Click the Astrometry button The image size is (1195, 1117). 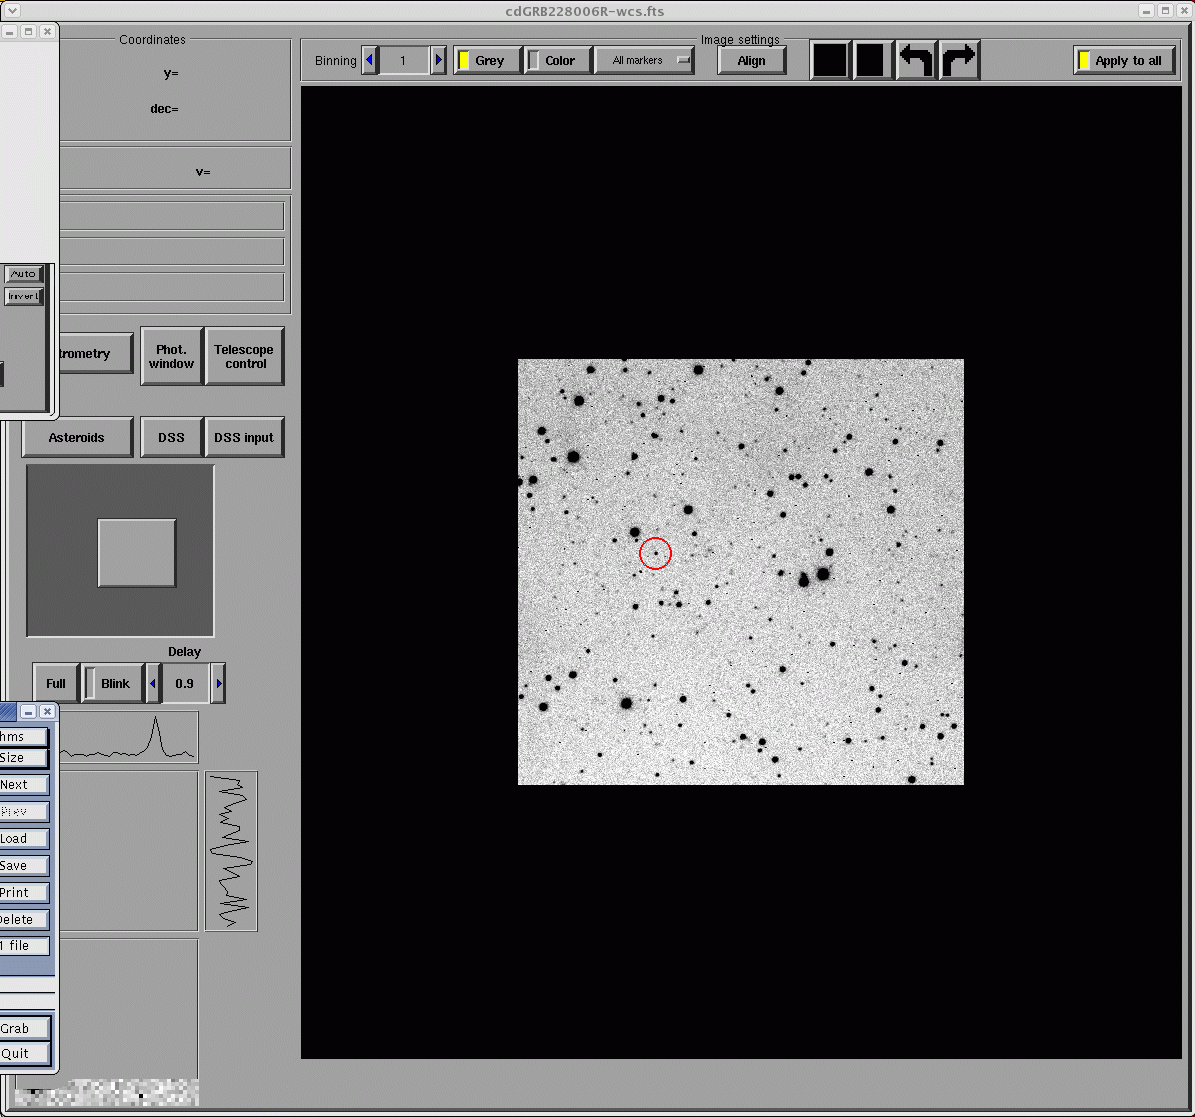[95, 354]
